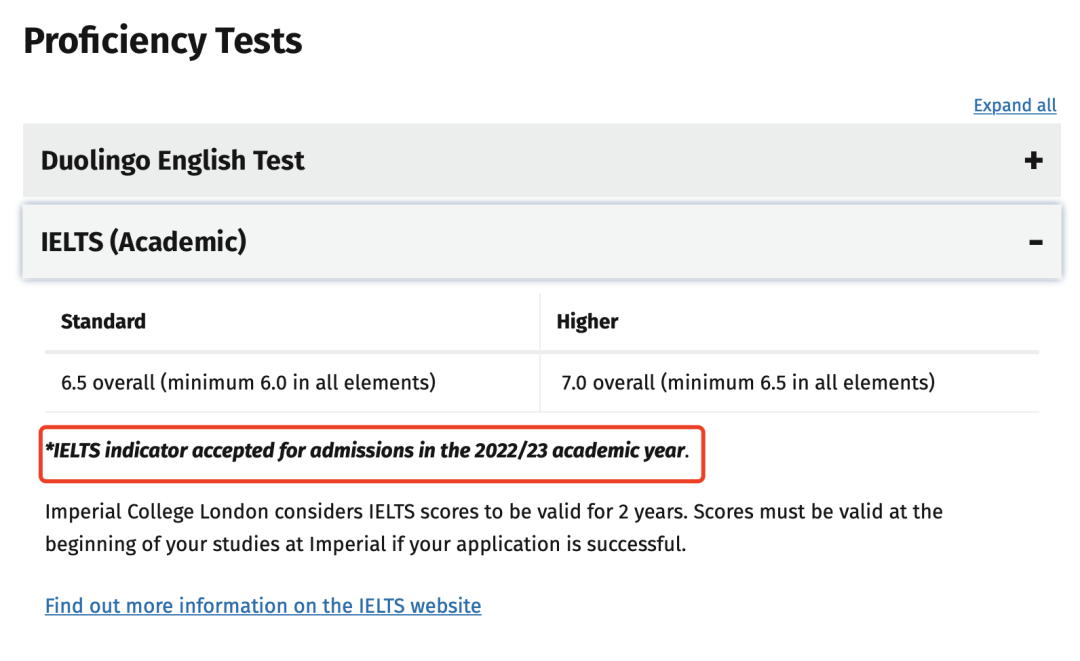Click the Standard column header
1080x661 pixels.
pyautogui.click(x=103, y=321)
